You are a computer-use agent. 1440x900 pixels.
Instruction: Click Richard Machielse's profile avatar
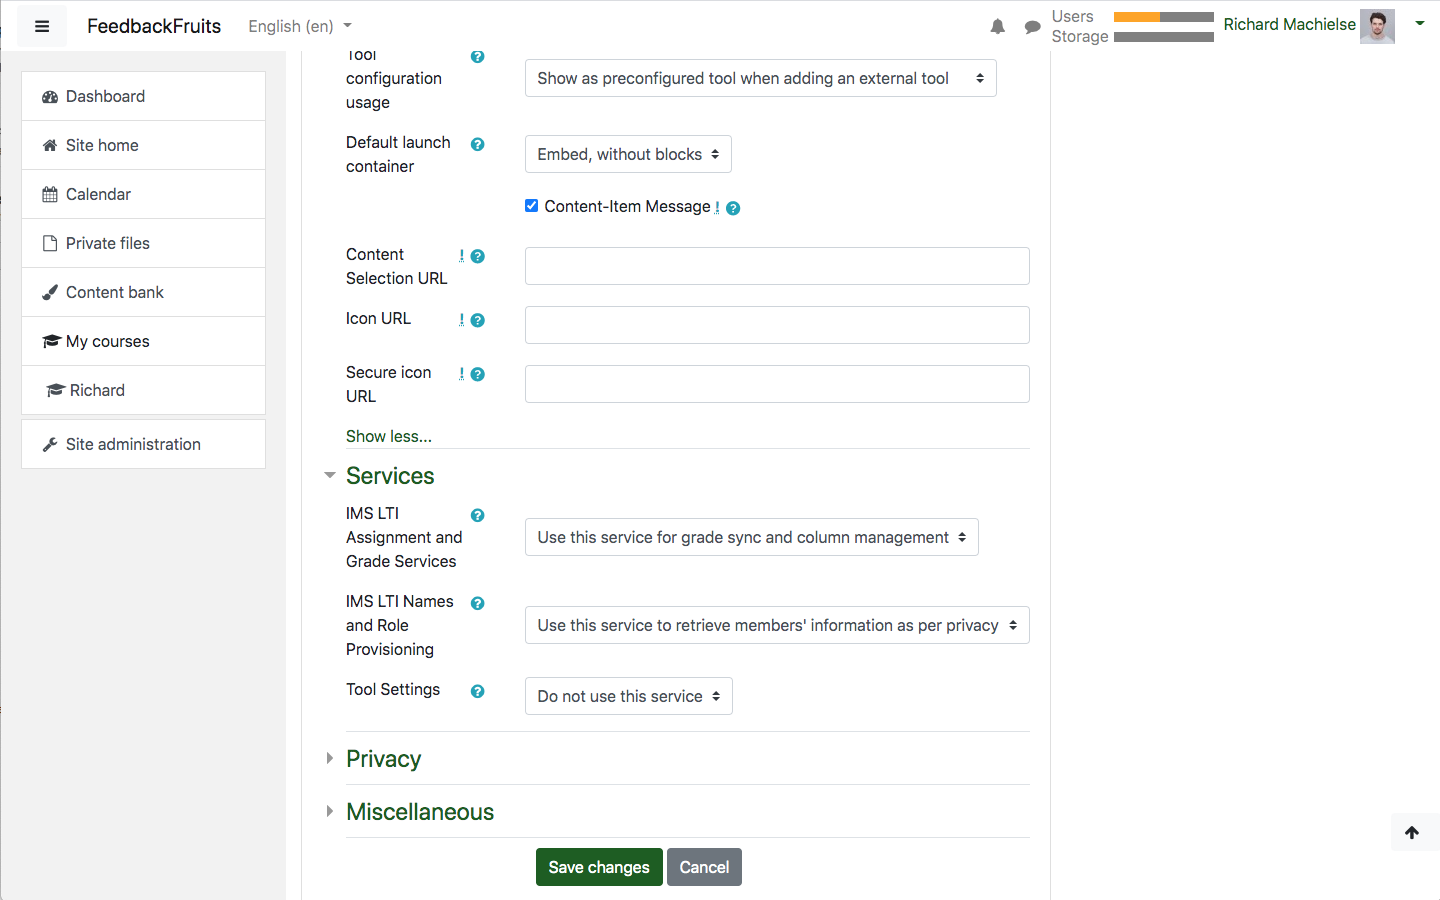[x=1377, y=26]
